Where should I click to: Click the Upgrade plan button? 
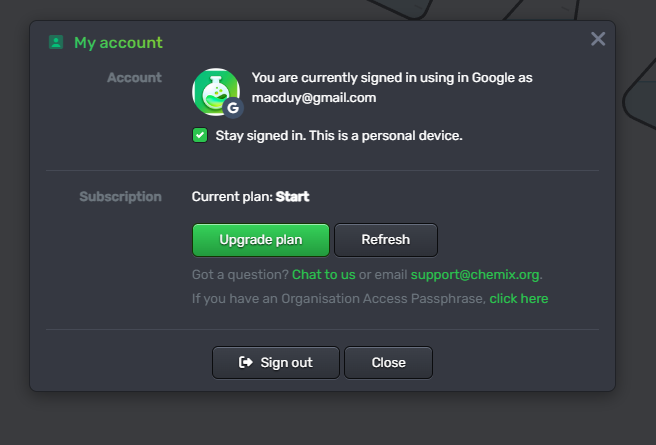261,240
